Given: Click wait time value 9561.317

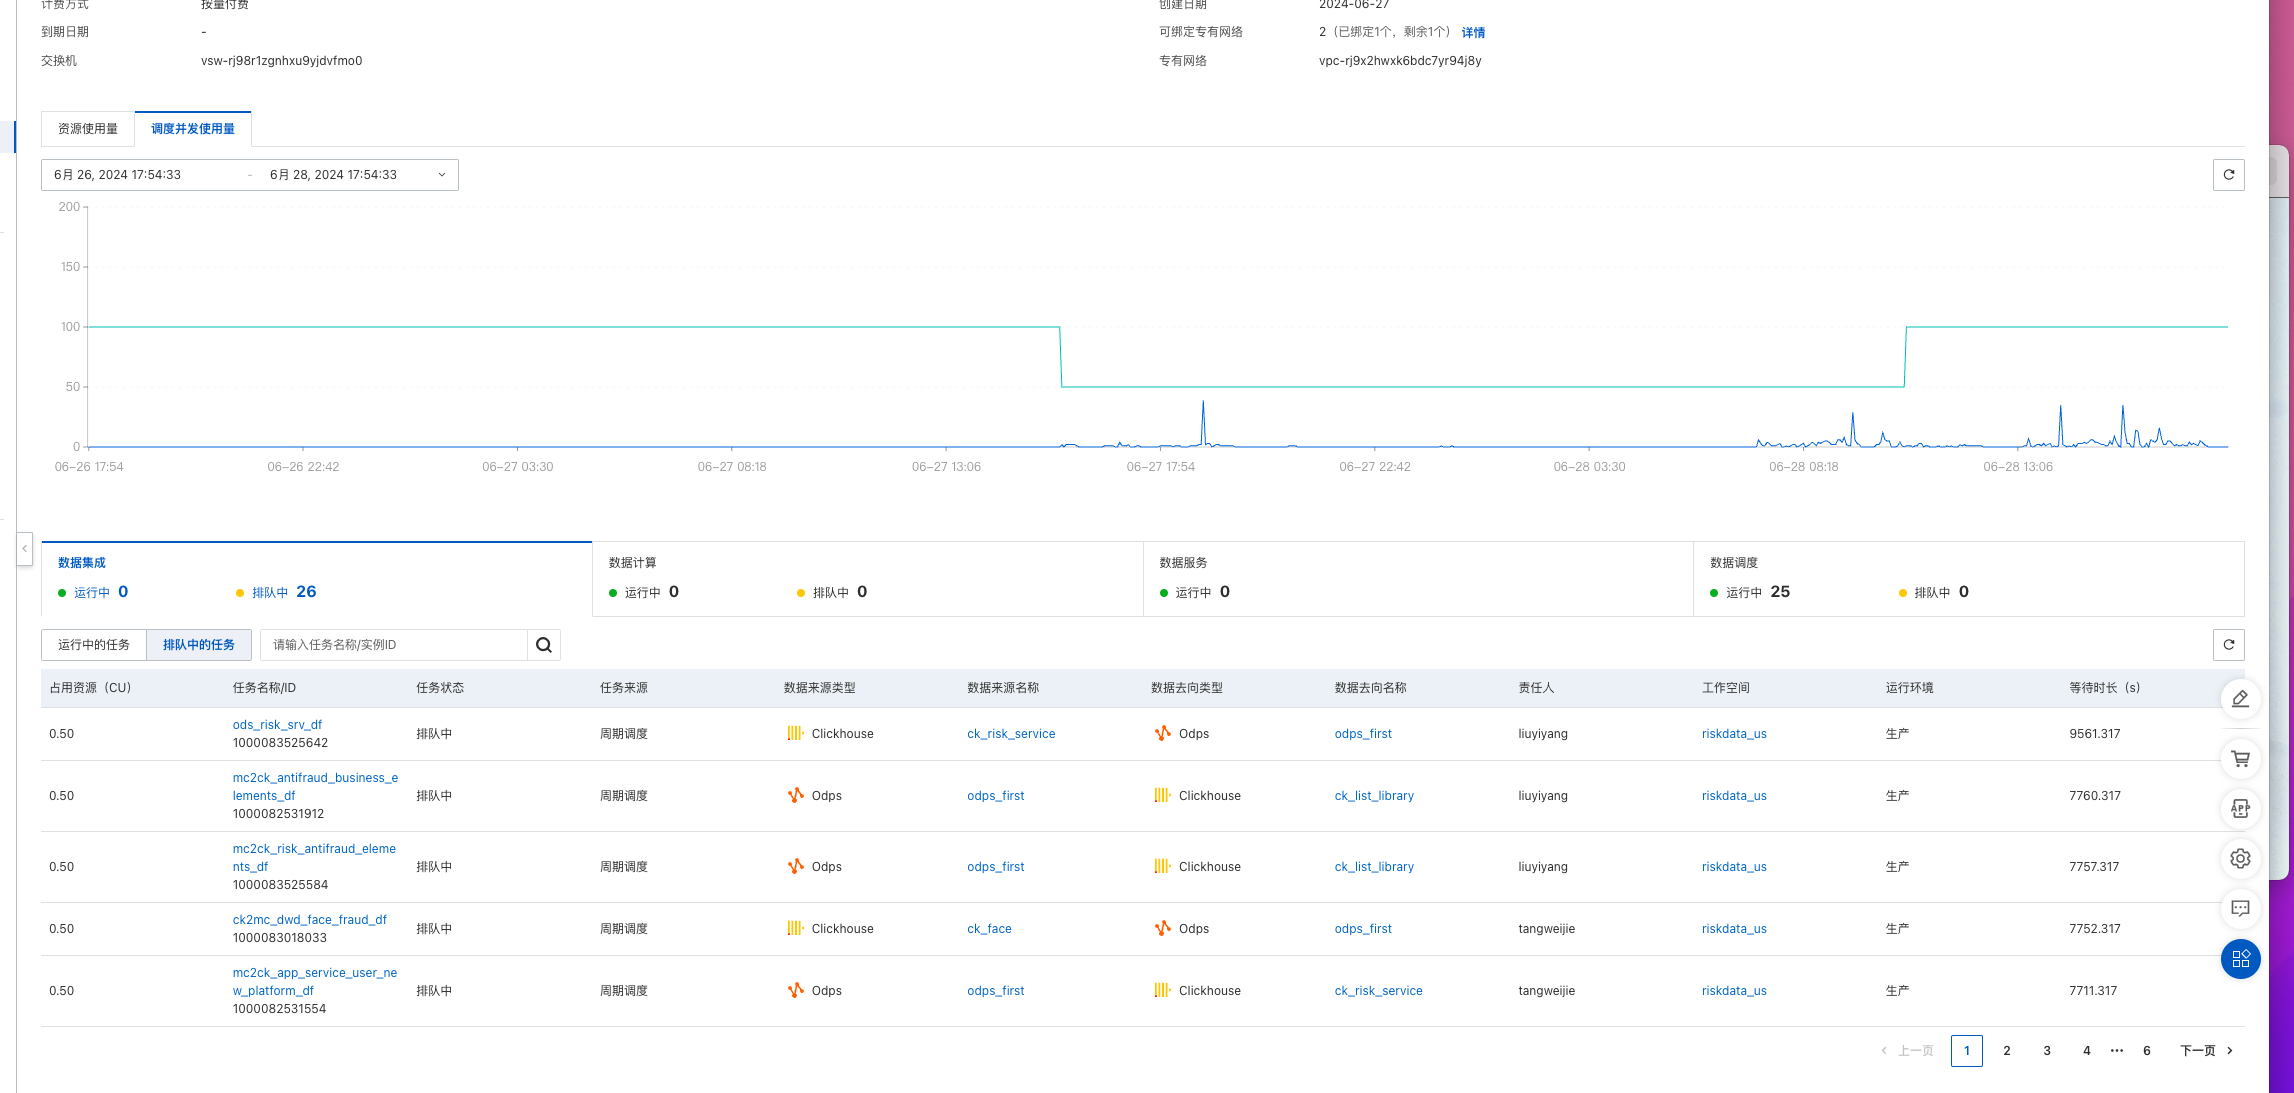Looking at the screenshot, I should tap(2094, 734).
